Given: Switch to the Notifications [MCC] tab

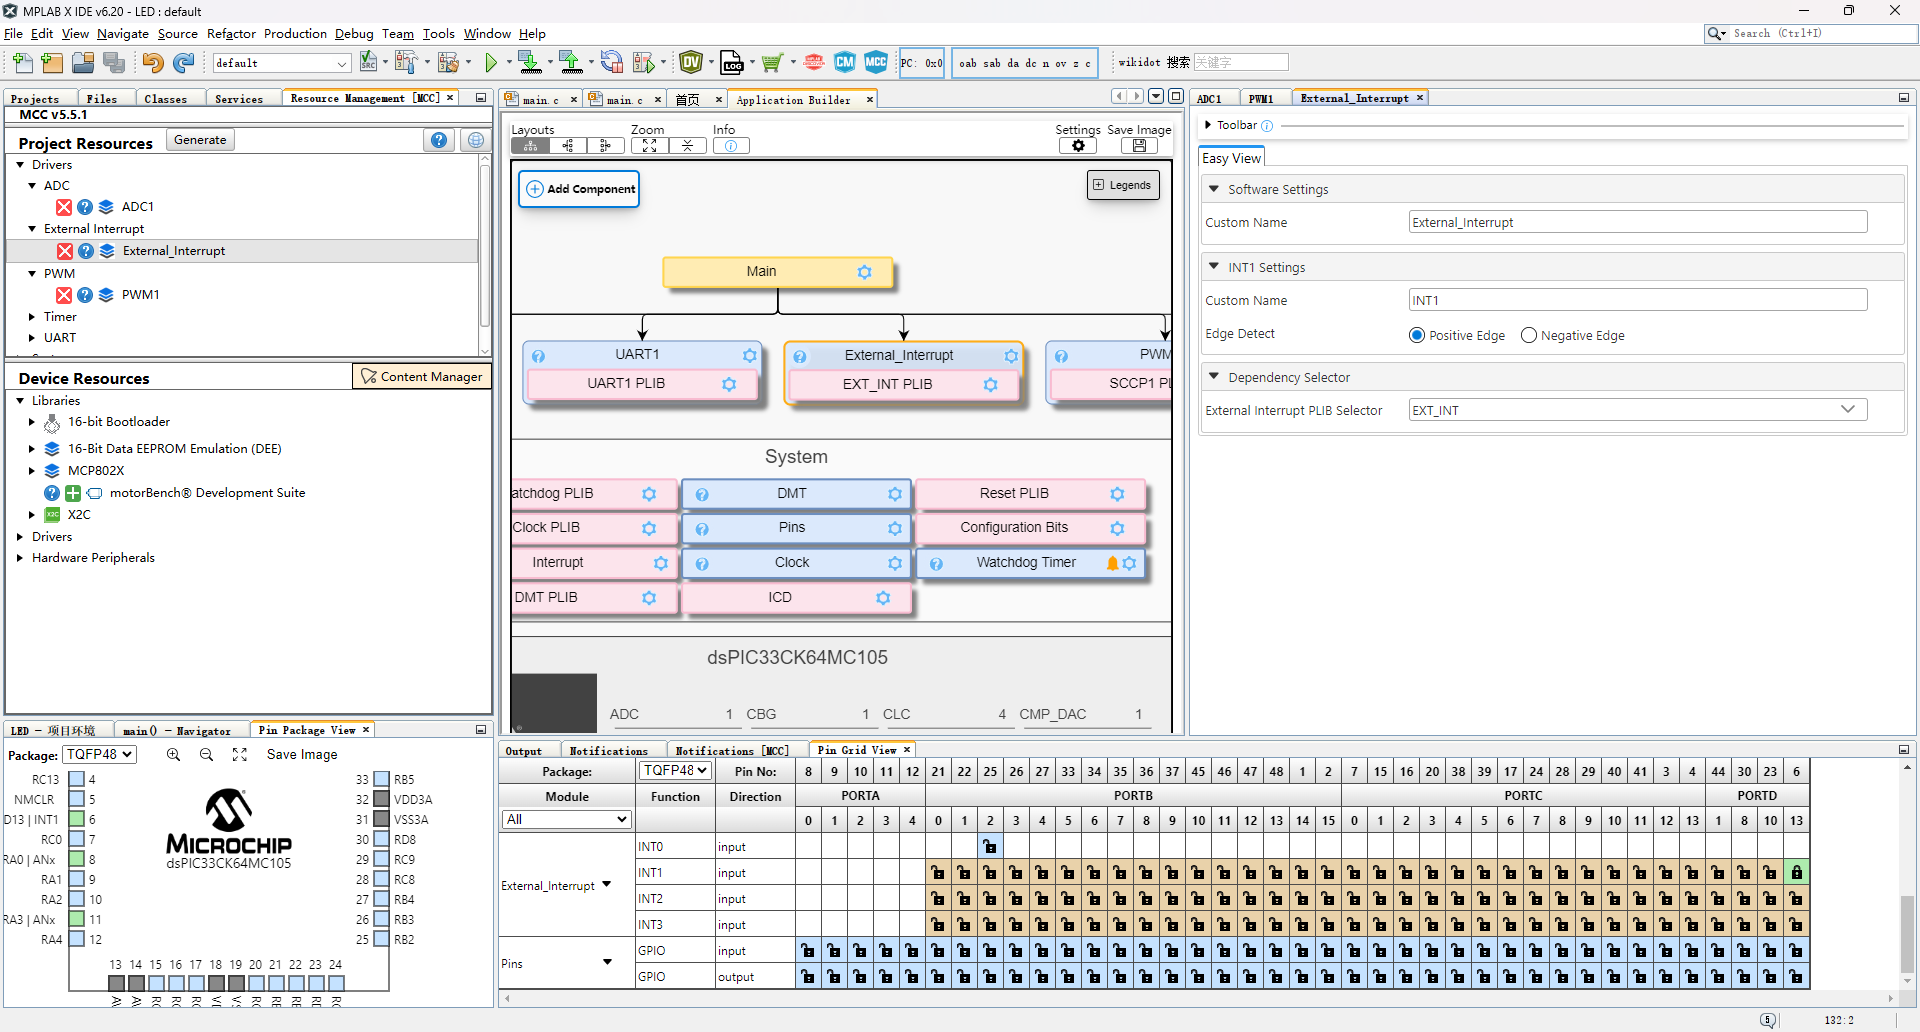Looking at the screenshot, I should coord(732,751).
